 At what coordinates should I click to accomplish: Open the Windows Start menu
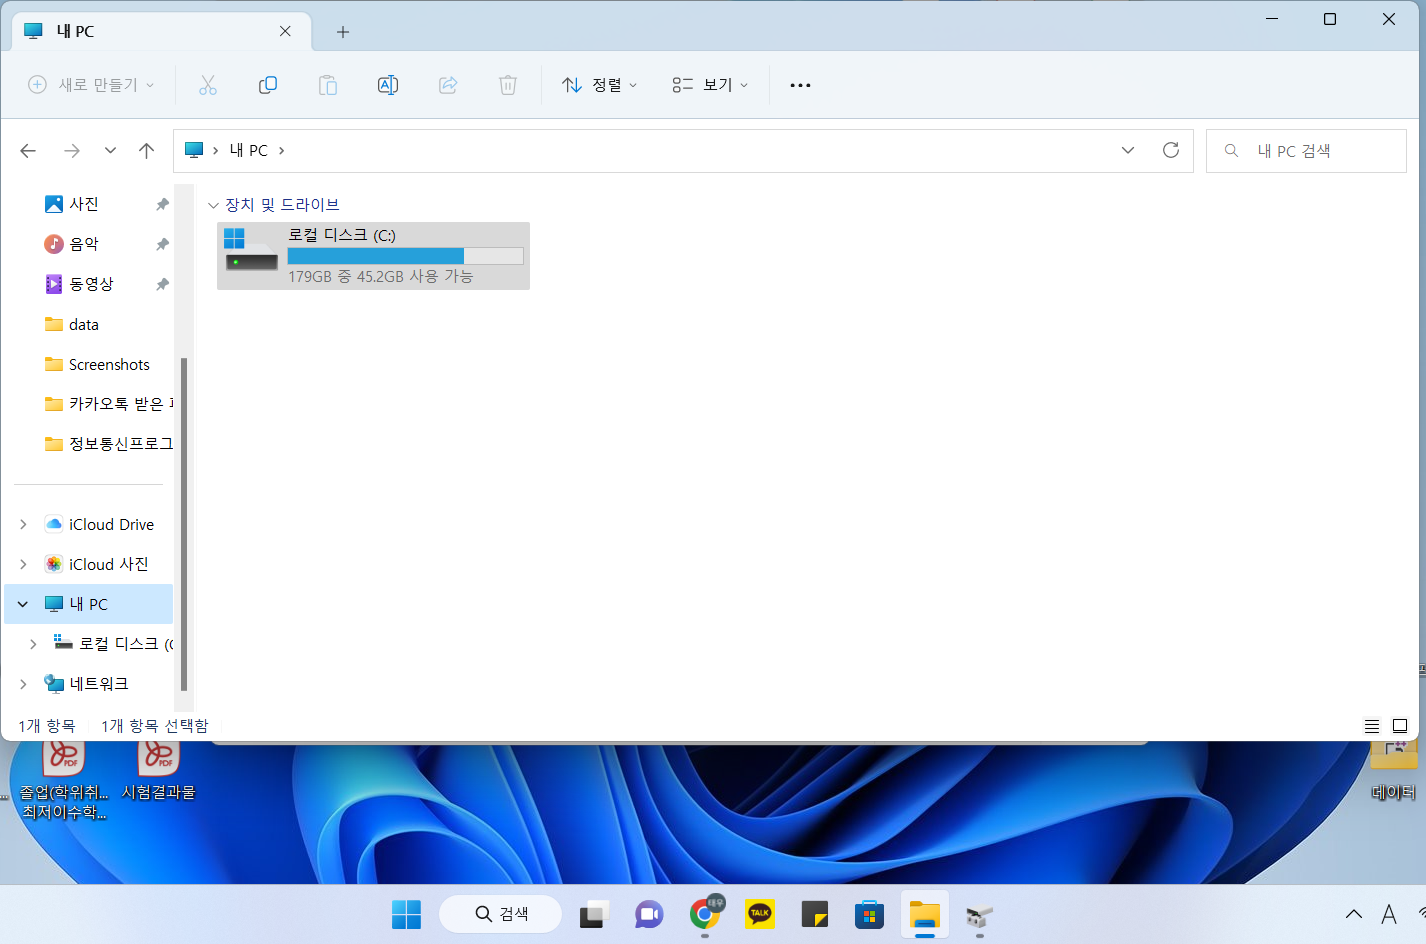(x=407, y=914)
